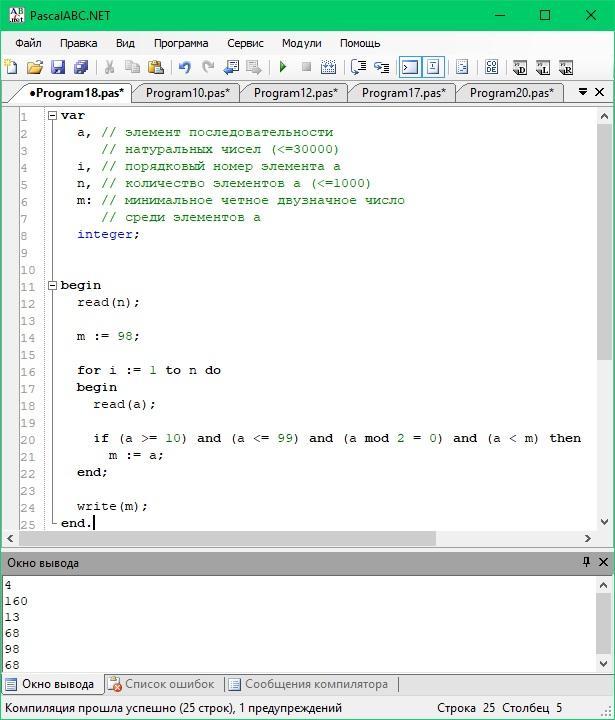Screen dimensions: 615x720
Task: Copy selection using the copy icon
Action: (x=132, y=67)
